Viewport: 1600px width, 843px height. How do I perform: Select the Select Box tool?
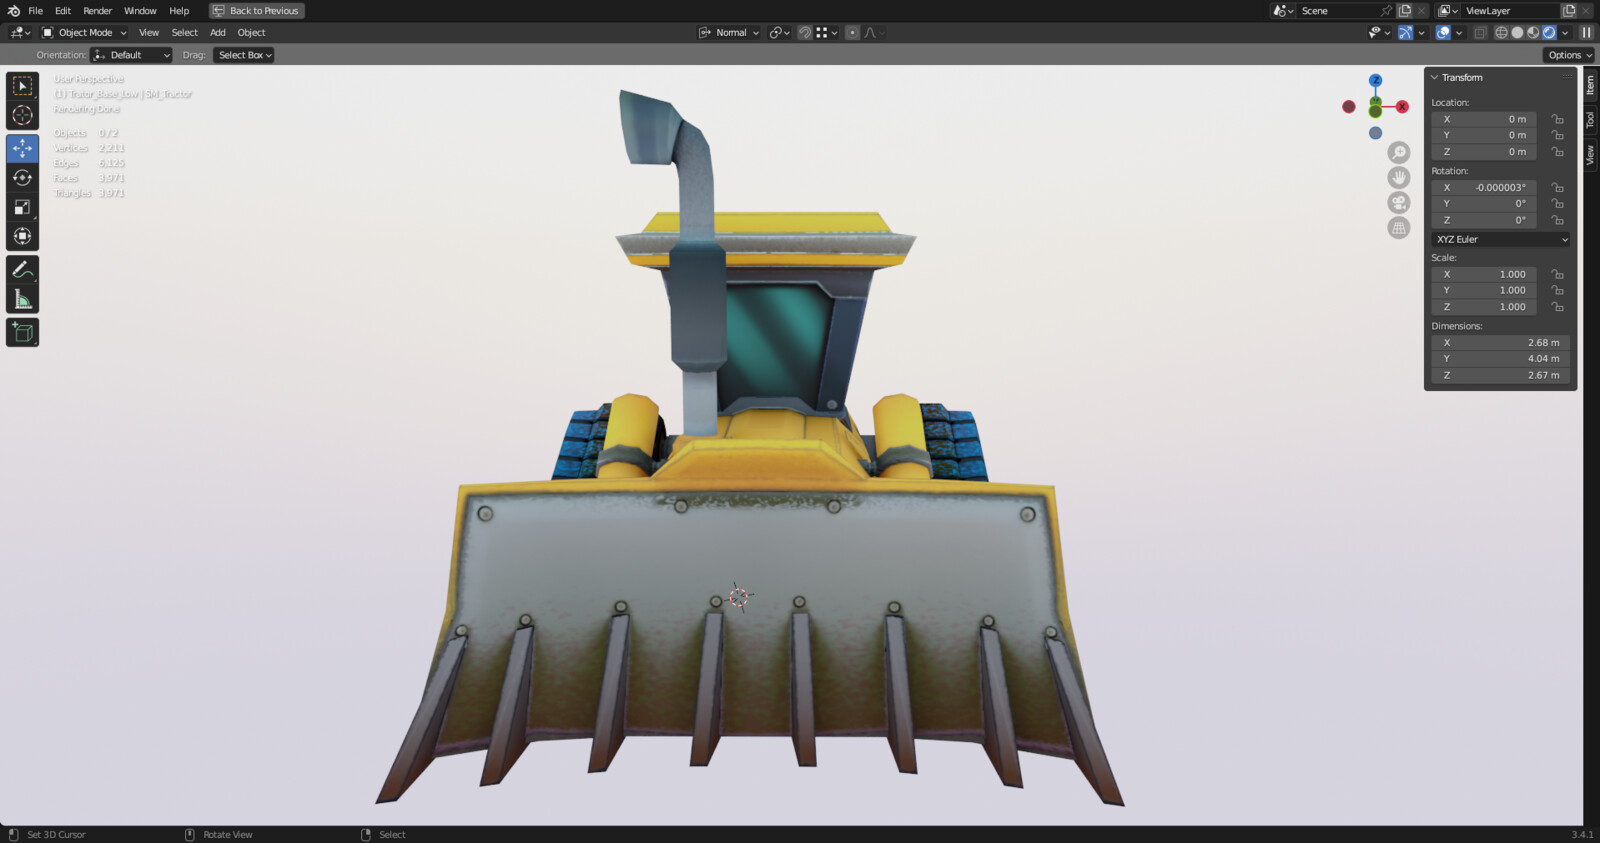(x=22, y=86)
